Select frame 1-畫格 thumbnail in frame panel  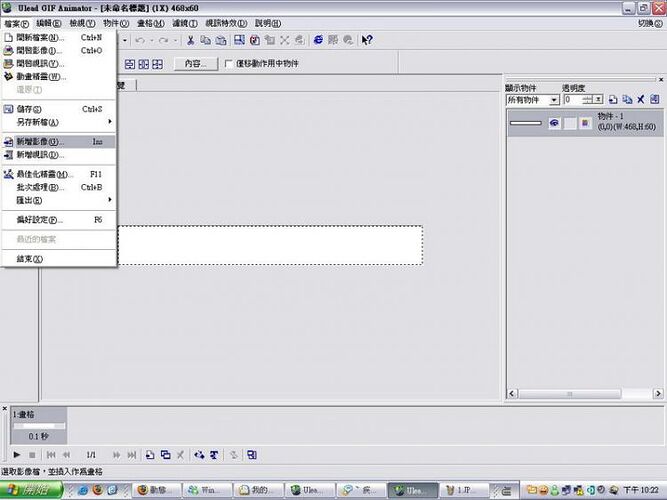tap(39, 426)
